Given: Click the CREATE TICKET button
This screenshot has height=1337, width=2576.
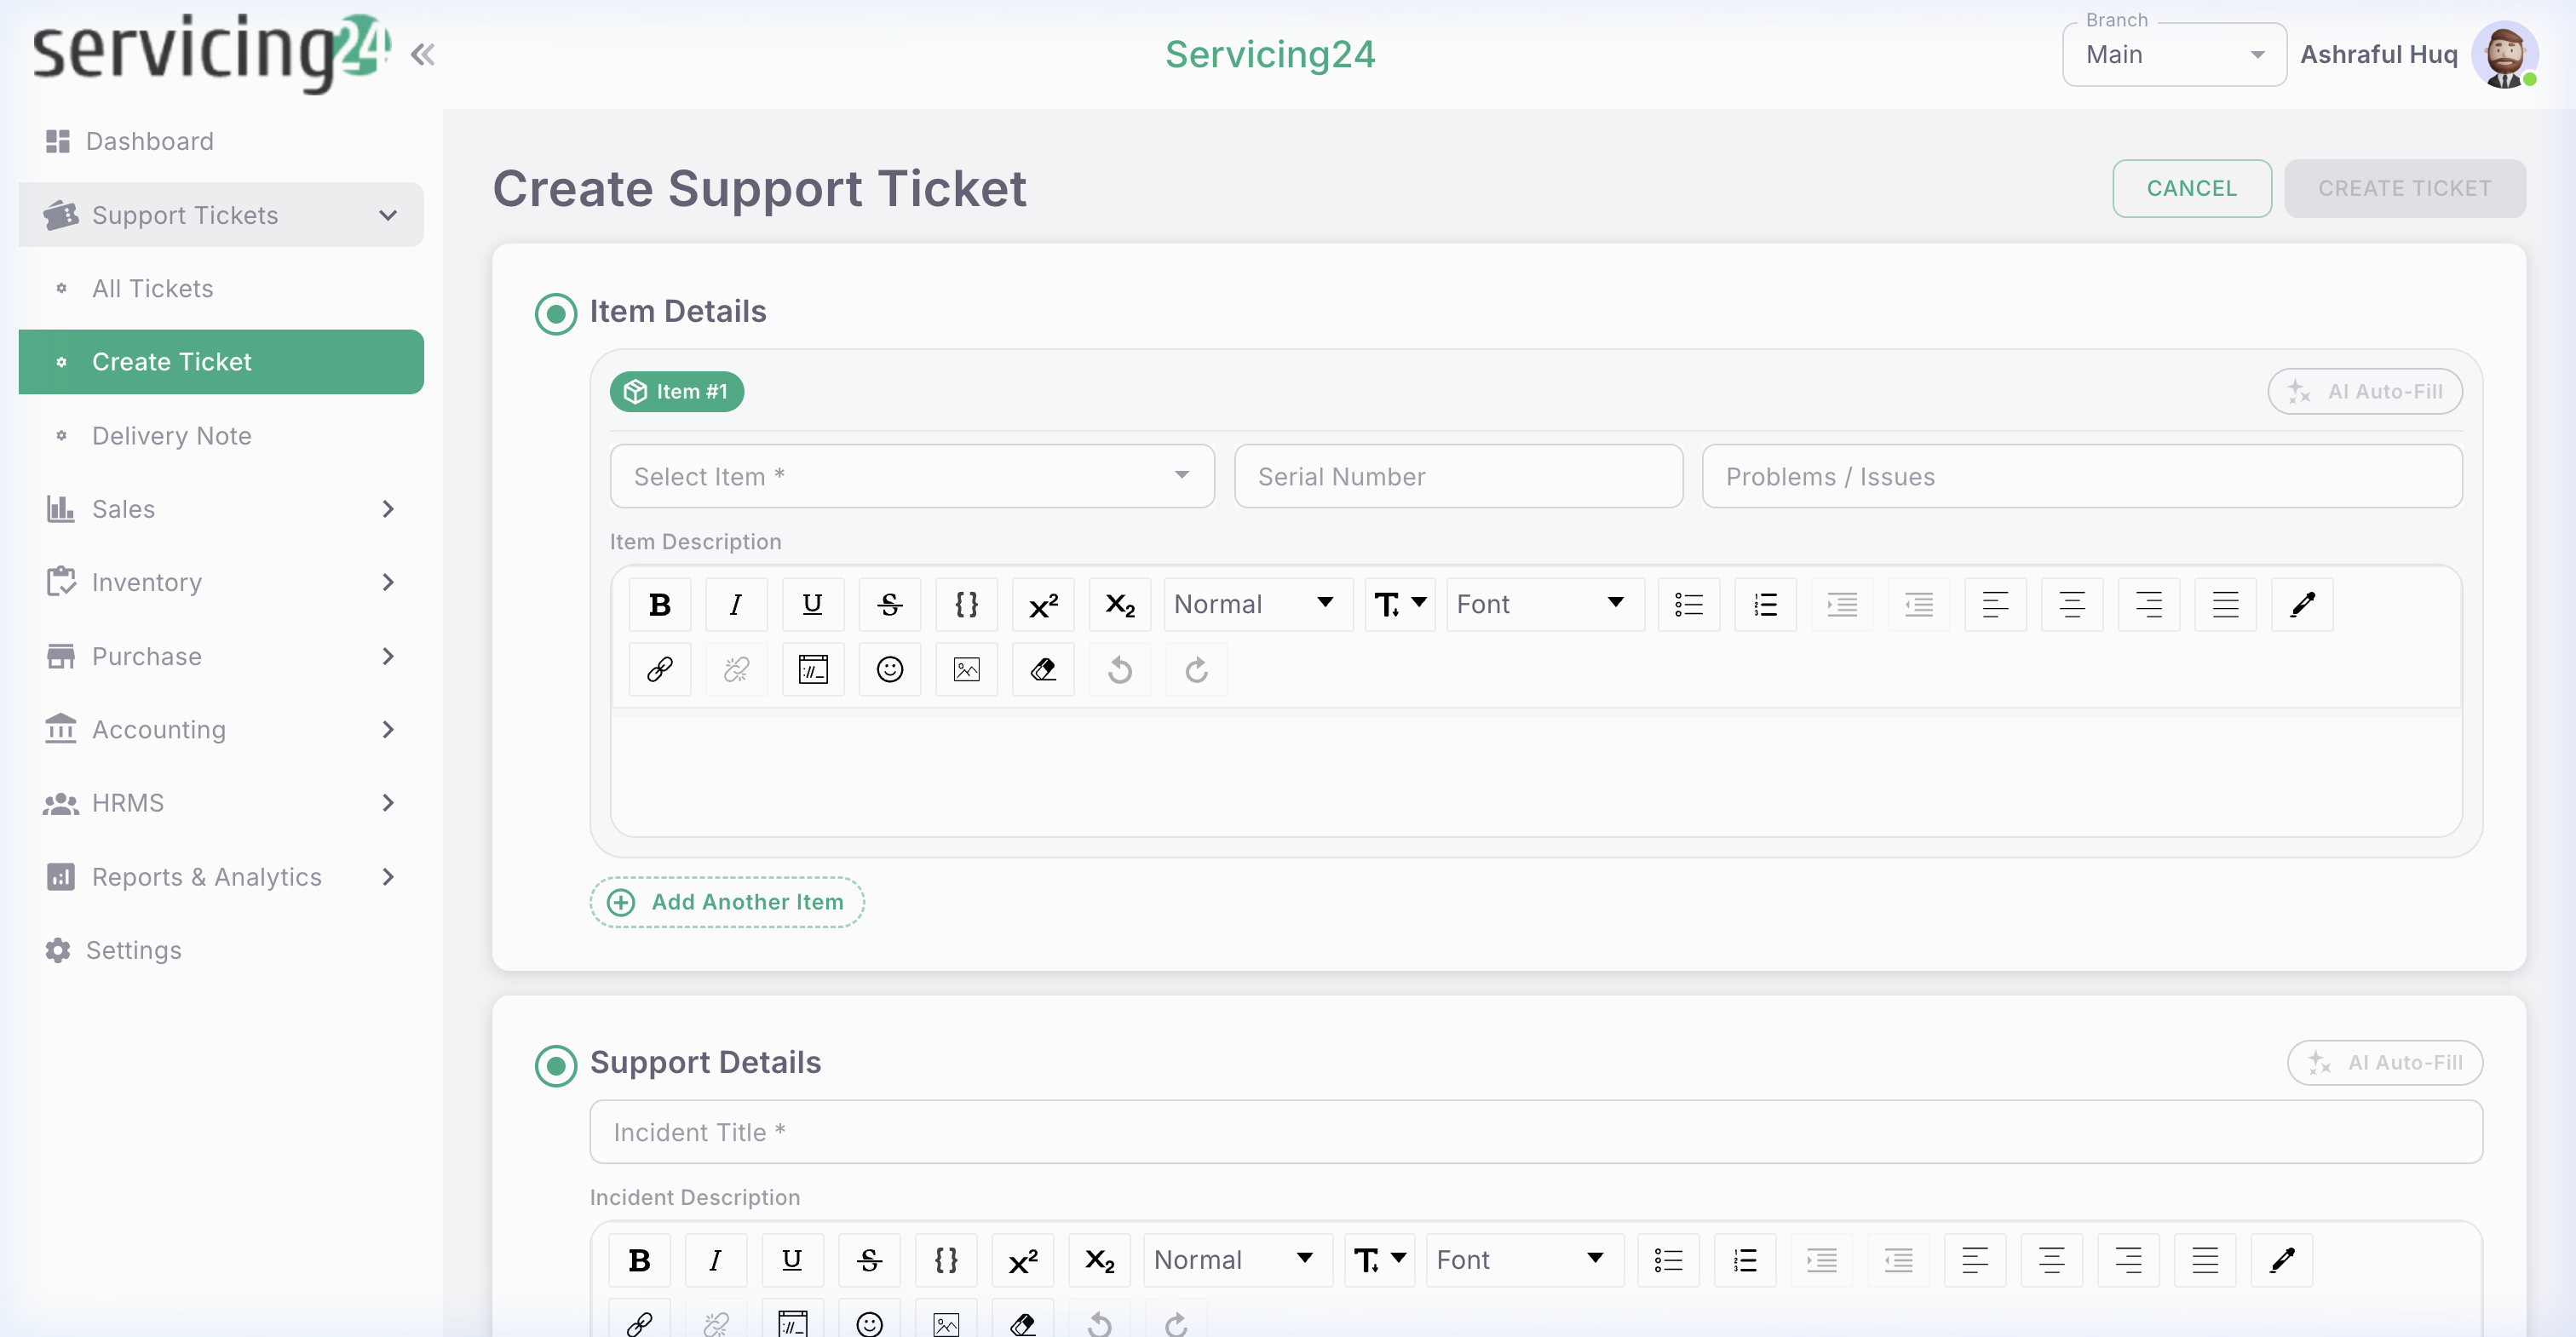Looking at the screenshot, I should [x=2404, y=188].
